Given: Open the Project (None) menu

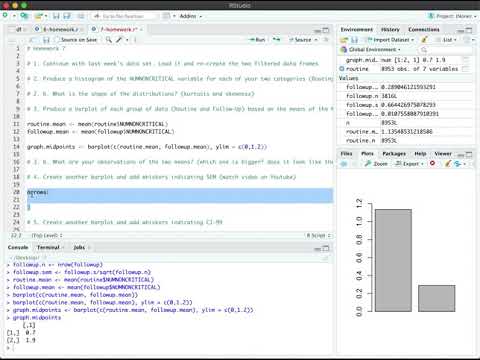Looking at the screenshot, I should pos(452,16).
